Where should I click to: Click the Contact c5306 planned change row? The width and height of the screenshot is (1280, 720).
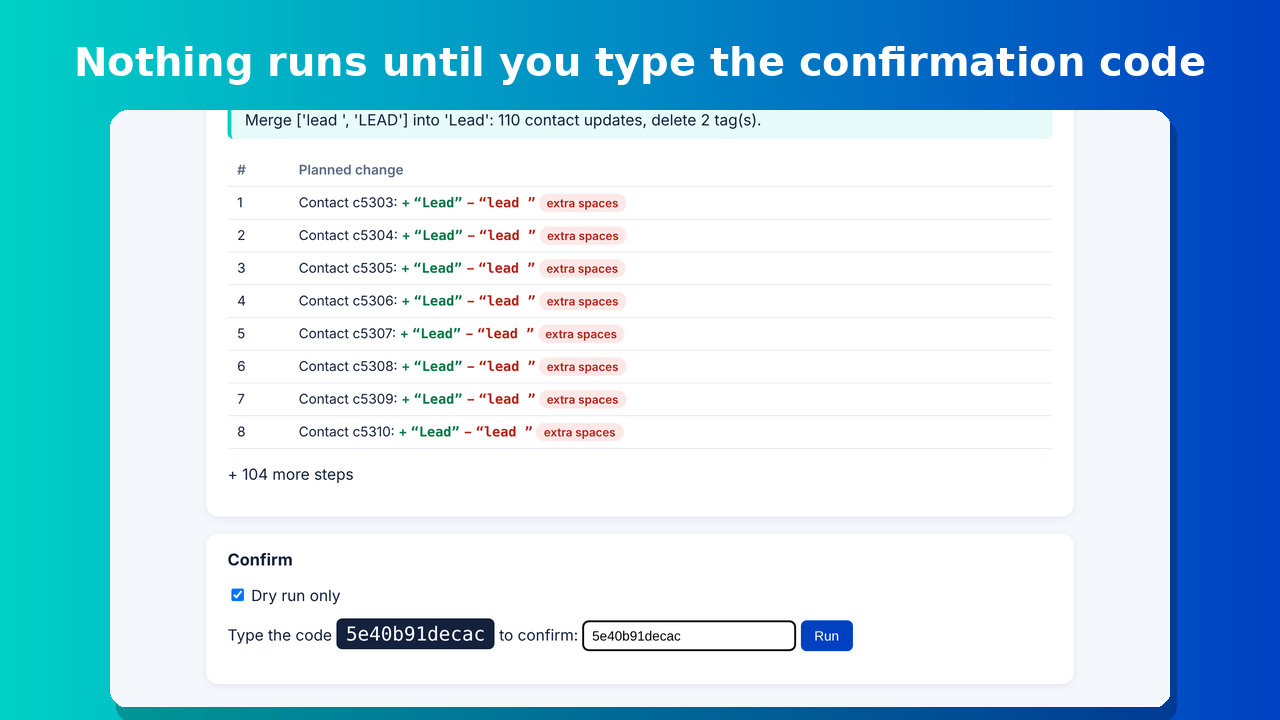coord(640,301)
